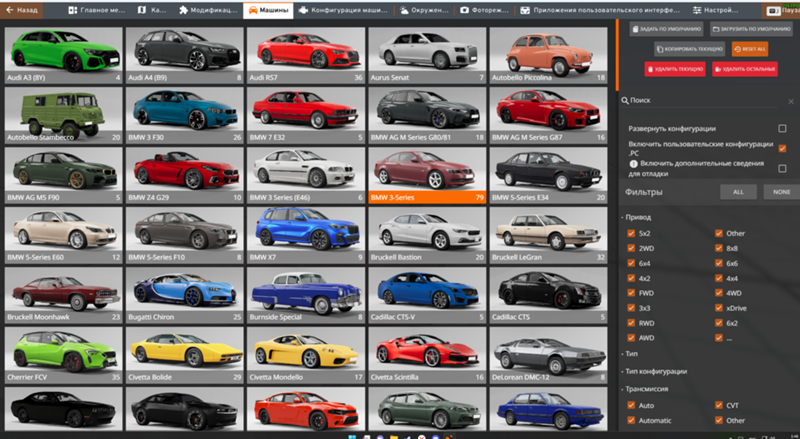Click the trash icon on Удалить текущую
This screenshot has height=439, width=800.
(x=651, y=69)
